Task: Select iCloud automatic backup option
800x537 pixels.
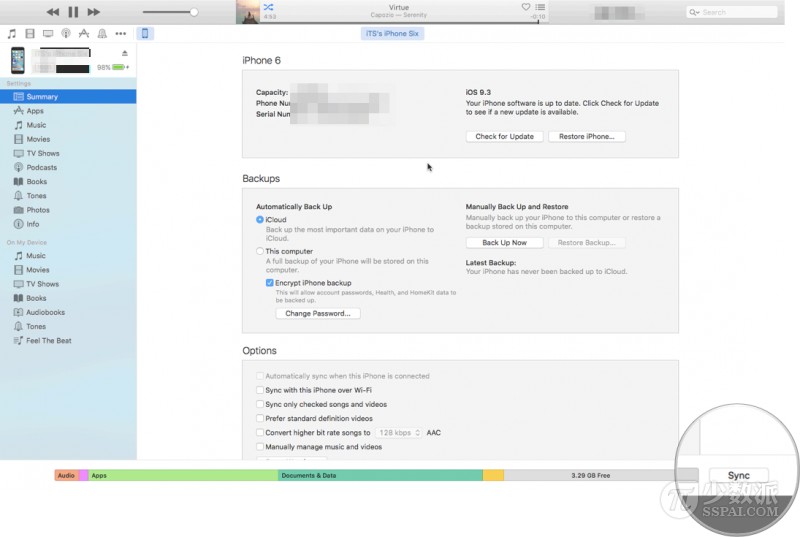Action: [260, 220]
